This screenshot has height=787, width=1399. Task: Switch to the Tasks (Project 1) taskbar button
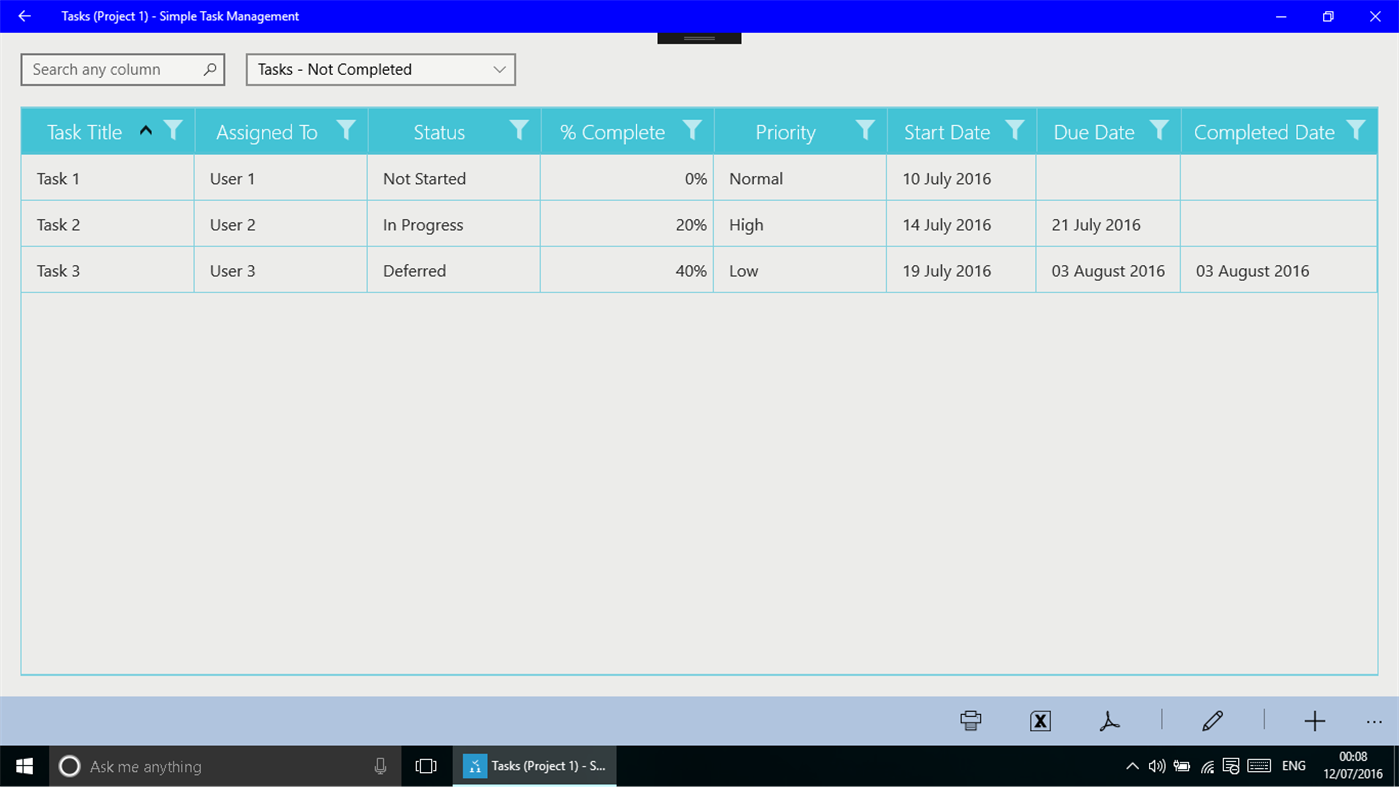(x=535, y=765)
